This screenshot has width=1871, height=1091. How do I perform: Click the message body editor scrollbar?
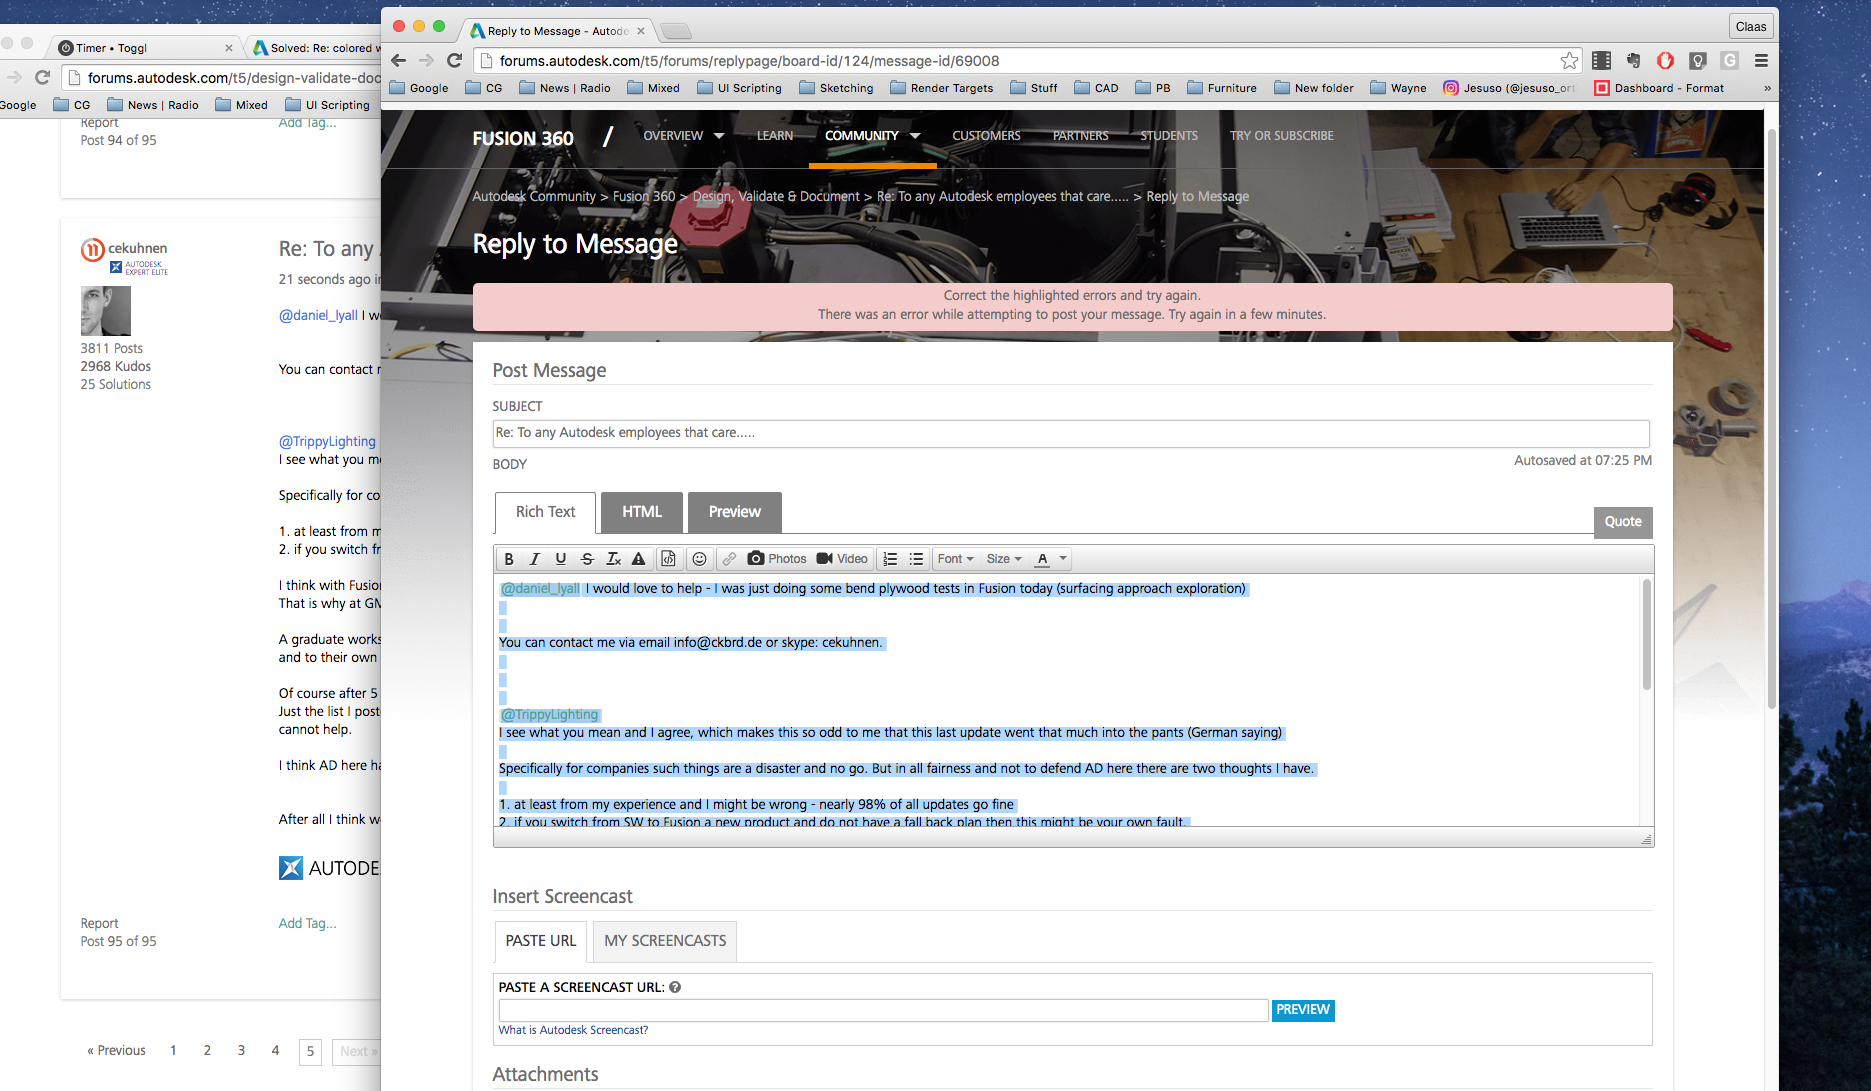[1646, 634]
